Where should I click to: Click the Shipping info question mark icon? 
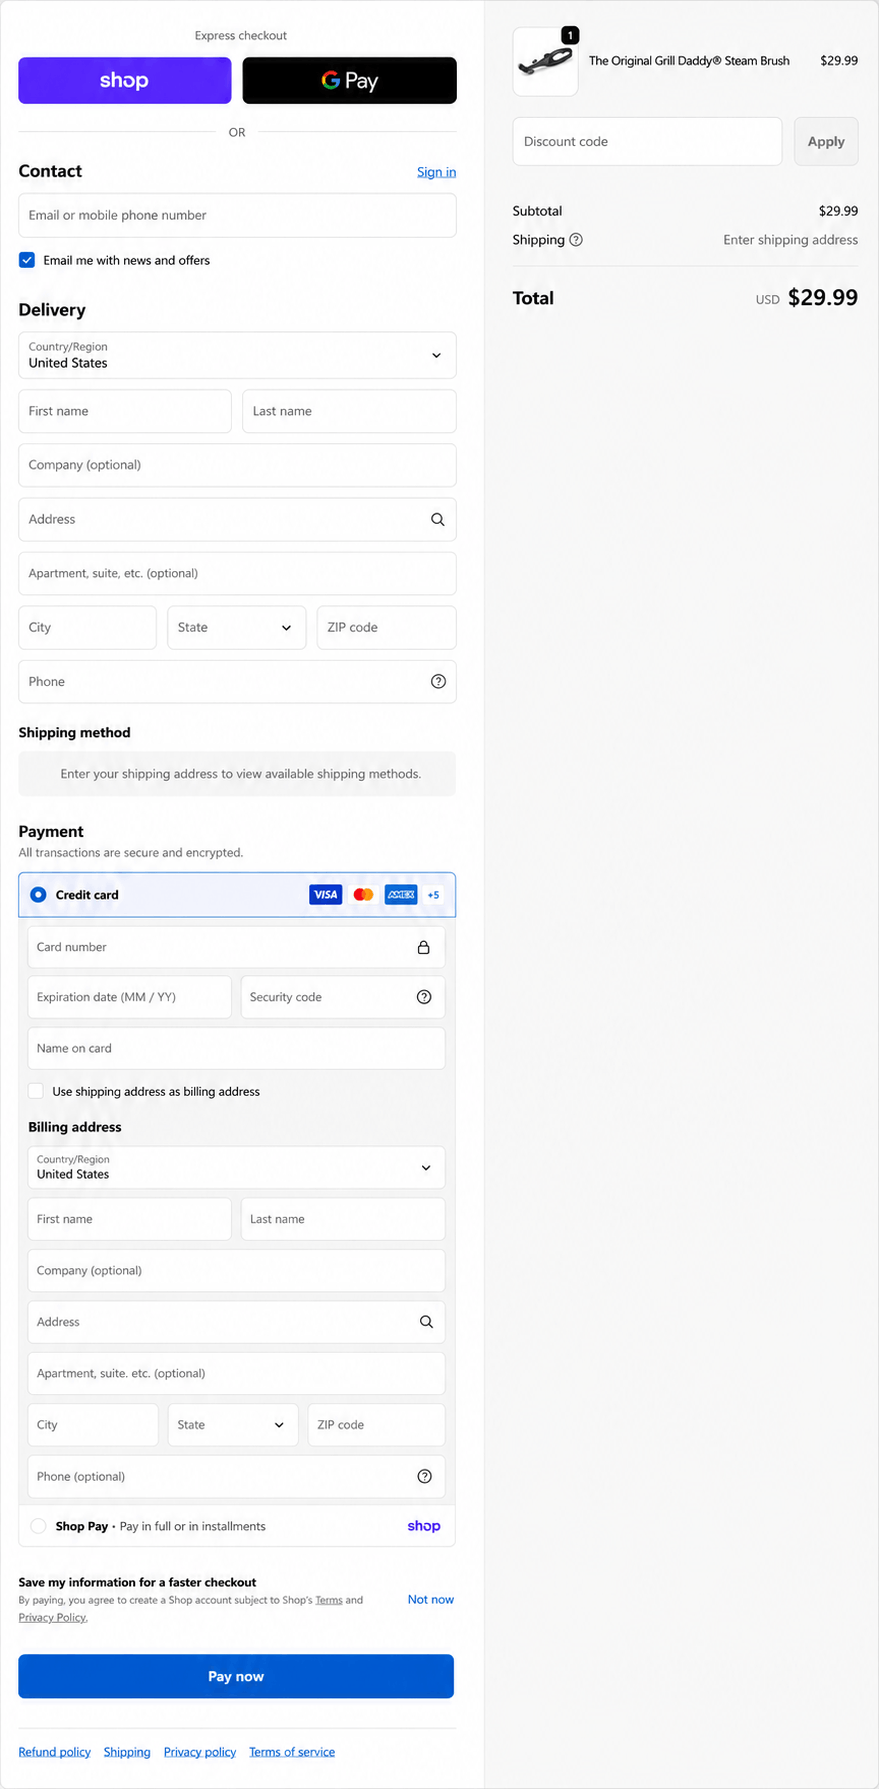pyautogui.click(x=576, y=240)
